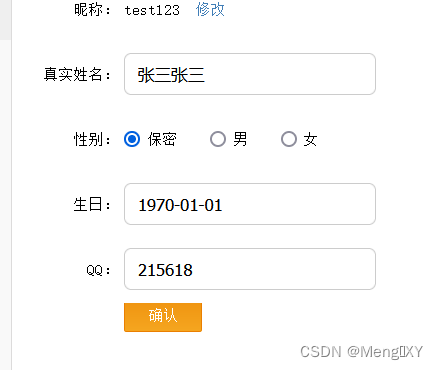Viewport: 438px width, 370px height.
Task: Click the nickname value test123
Action: point(152,10)
